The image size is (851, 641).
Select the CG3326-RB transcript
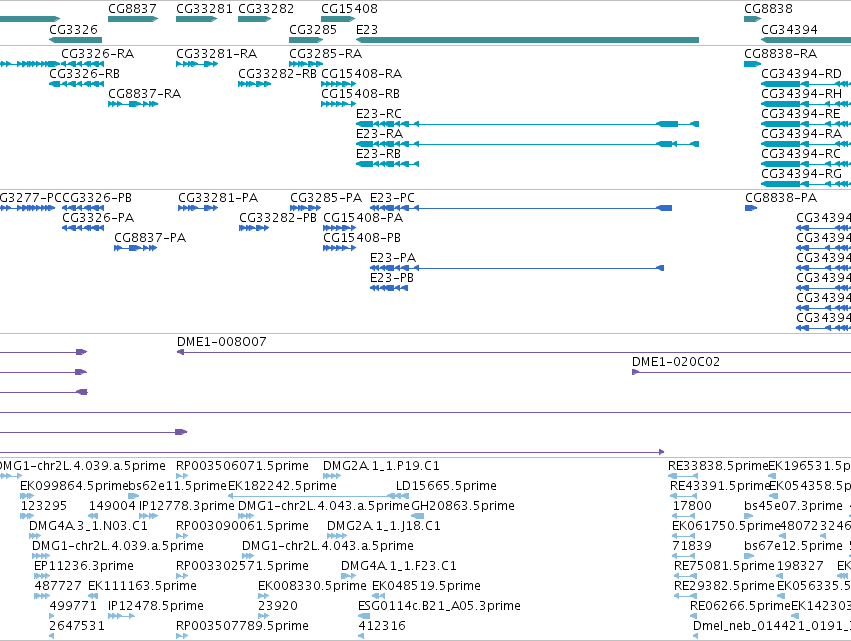pos(76,84)
